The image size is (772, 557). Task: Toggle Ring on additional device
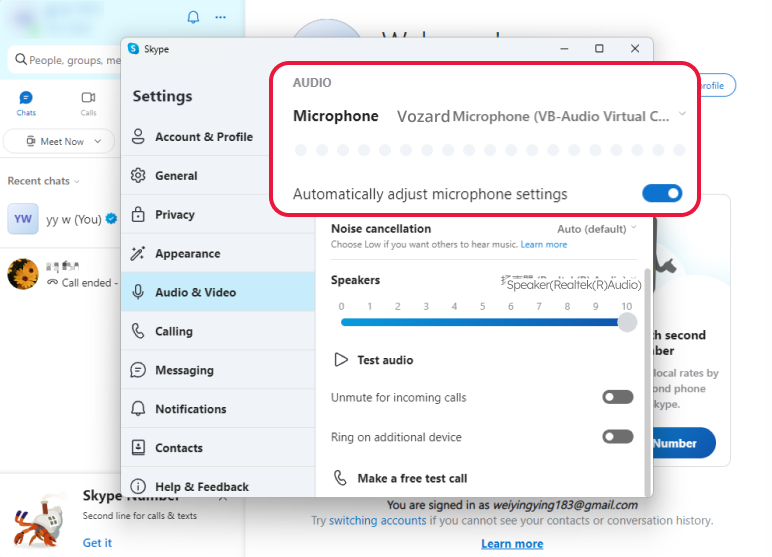618,436
